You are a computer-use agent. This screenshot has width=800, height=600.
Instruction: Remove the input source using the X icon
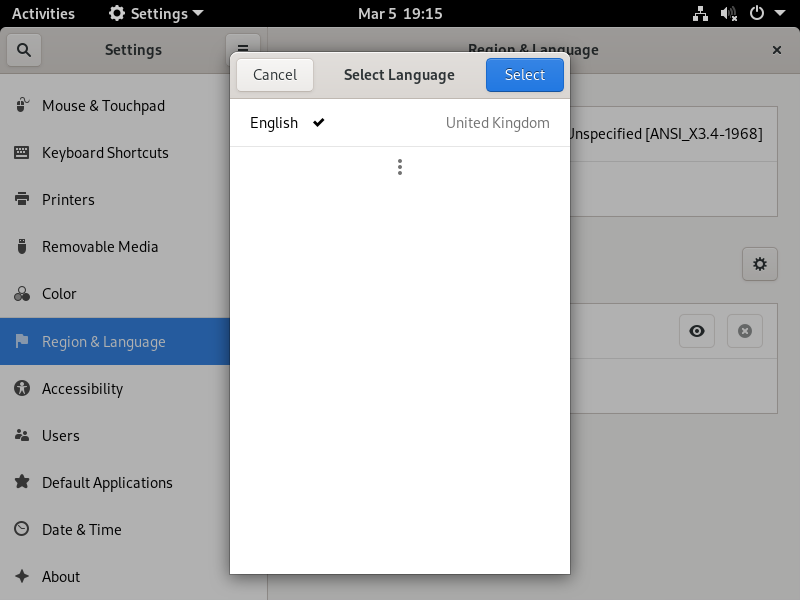(745, 331)
